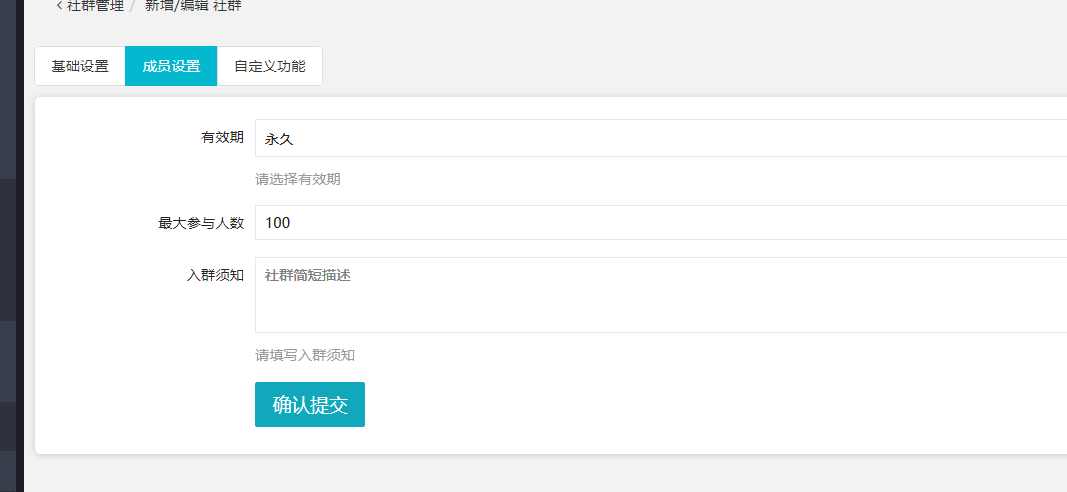1067x492 pixels.
Task: Focus the 入群须知 text area
Action: [x=661, y=295]
